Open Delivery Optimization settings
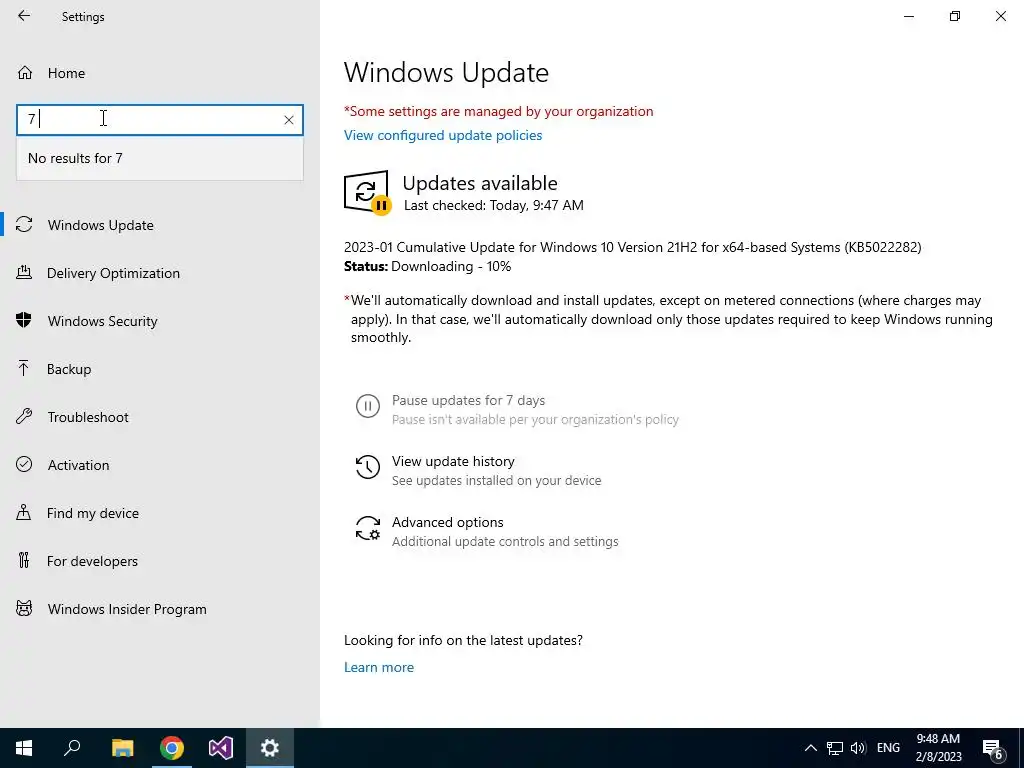This screenshot has height=768, width=1024. pyautogui.click(x=113, y=273)
